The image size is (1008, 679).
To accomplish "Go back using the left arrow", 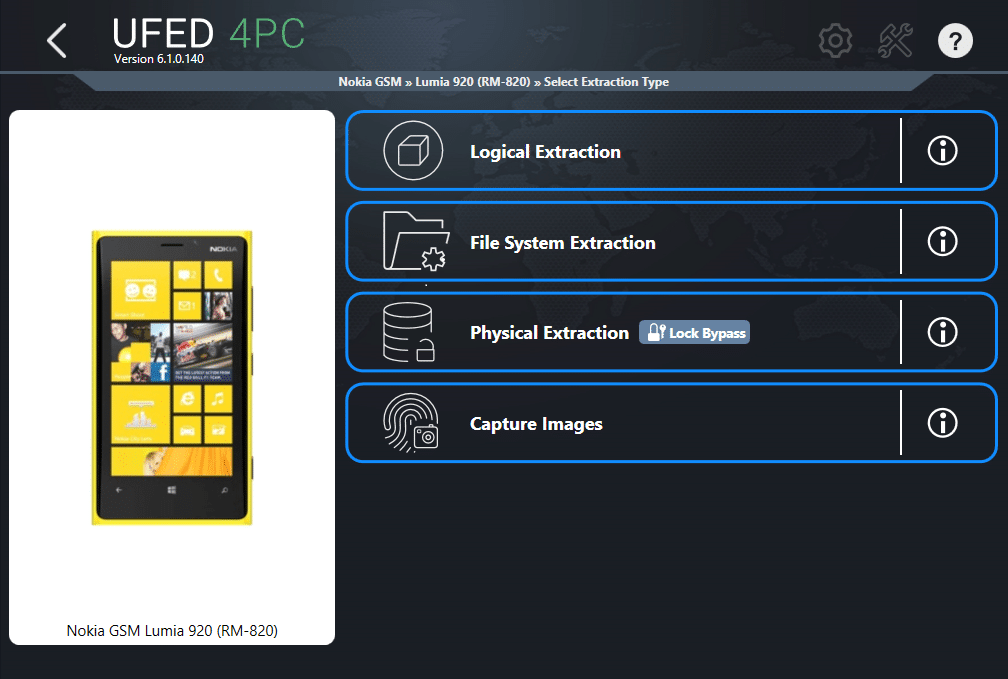I will click(57, 41).
